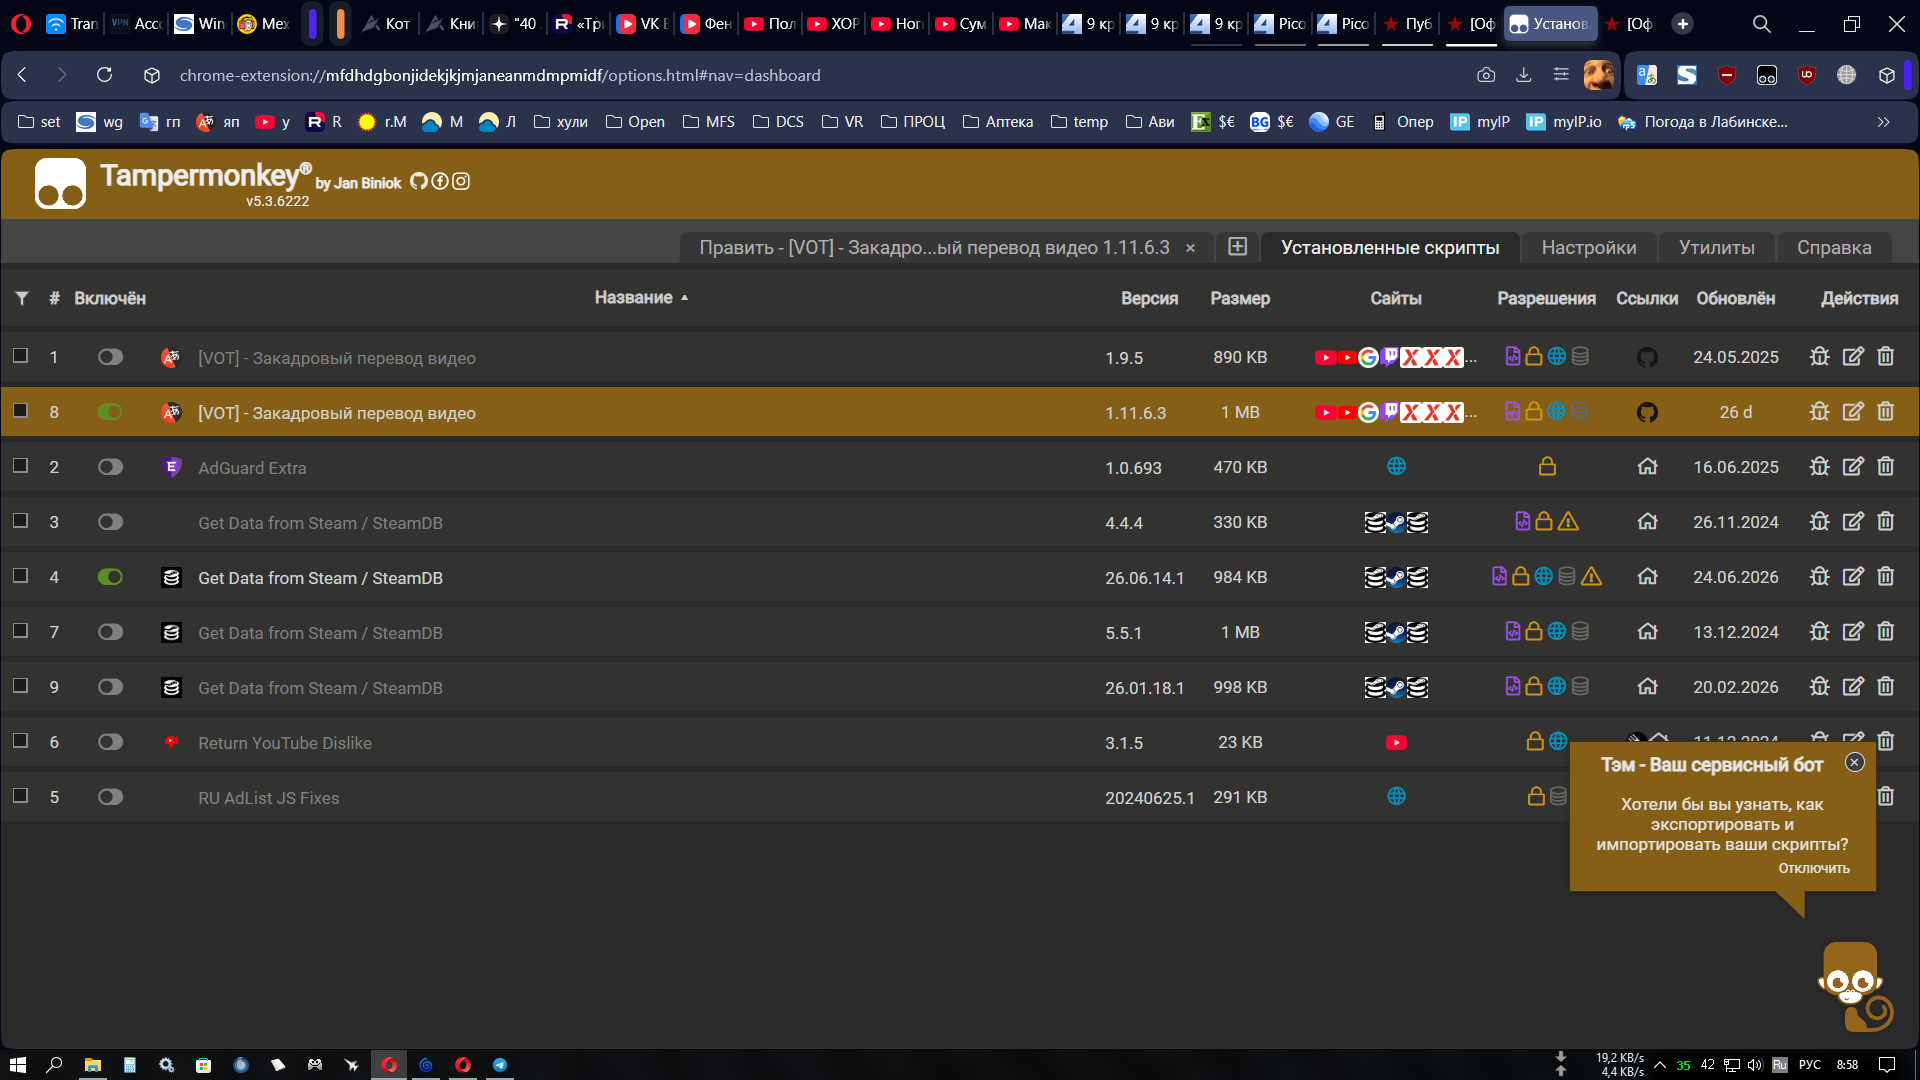Show hidden system tray icons
The image size is (1920, 1080).
tap(1660, 1065)
